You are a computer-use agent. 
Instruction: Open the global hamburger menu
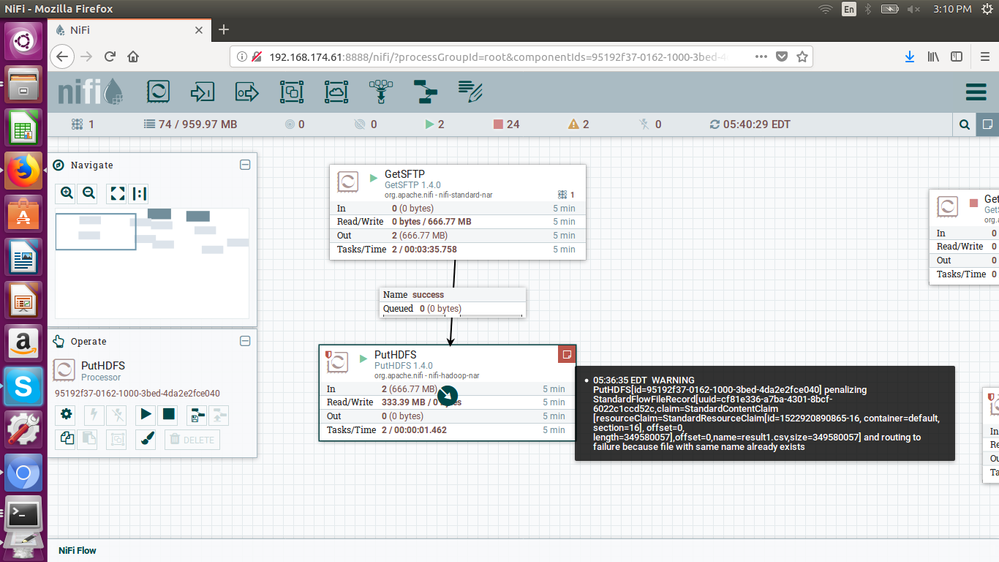976,93
